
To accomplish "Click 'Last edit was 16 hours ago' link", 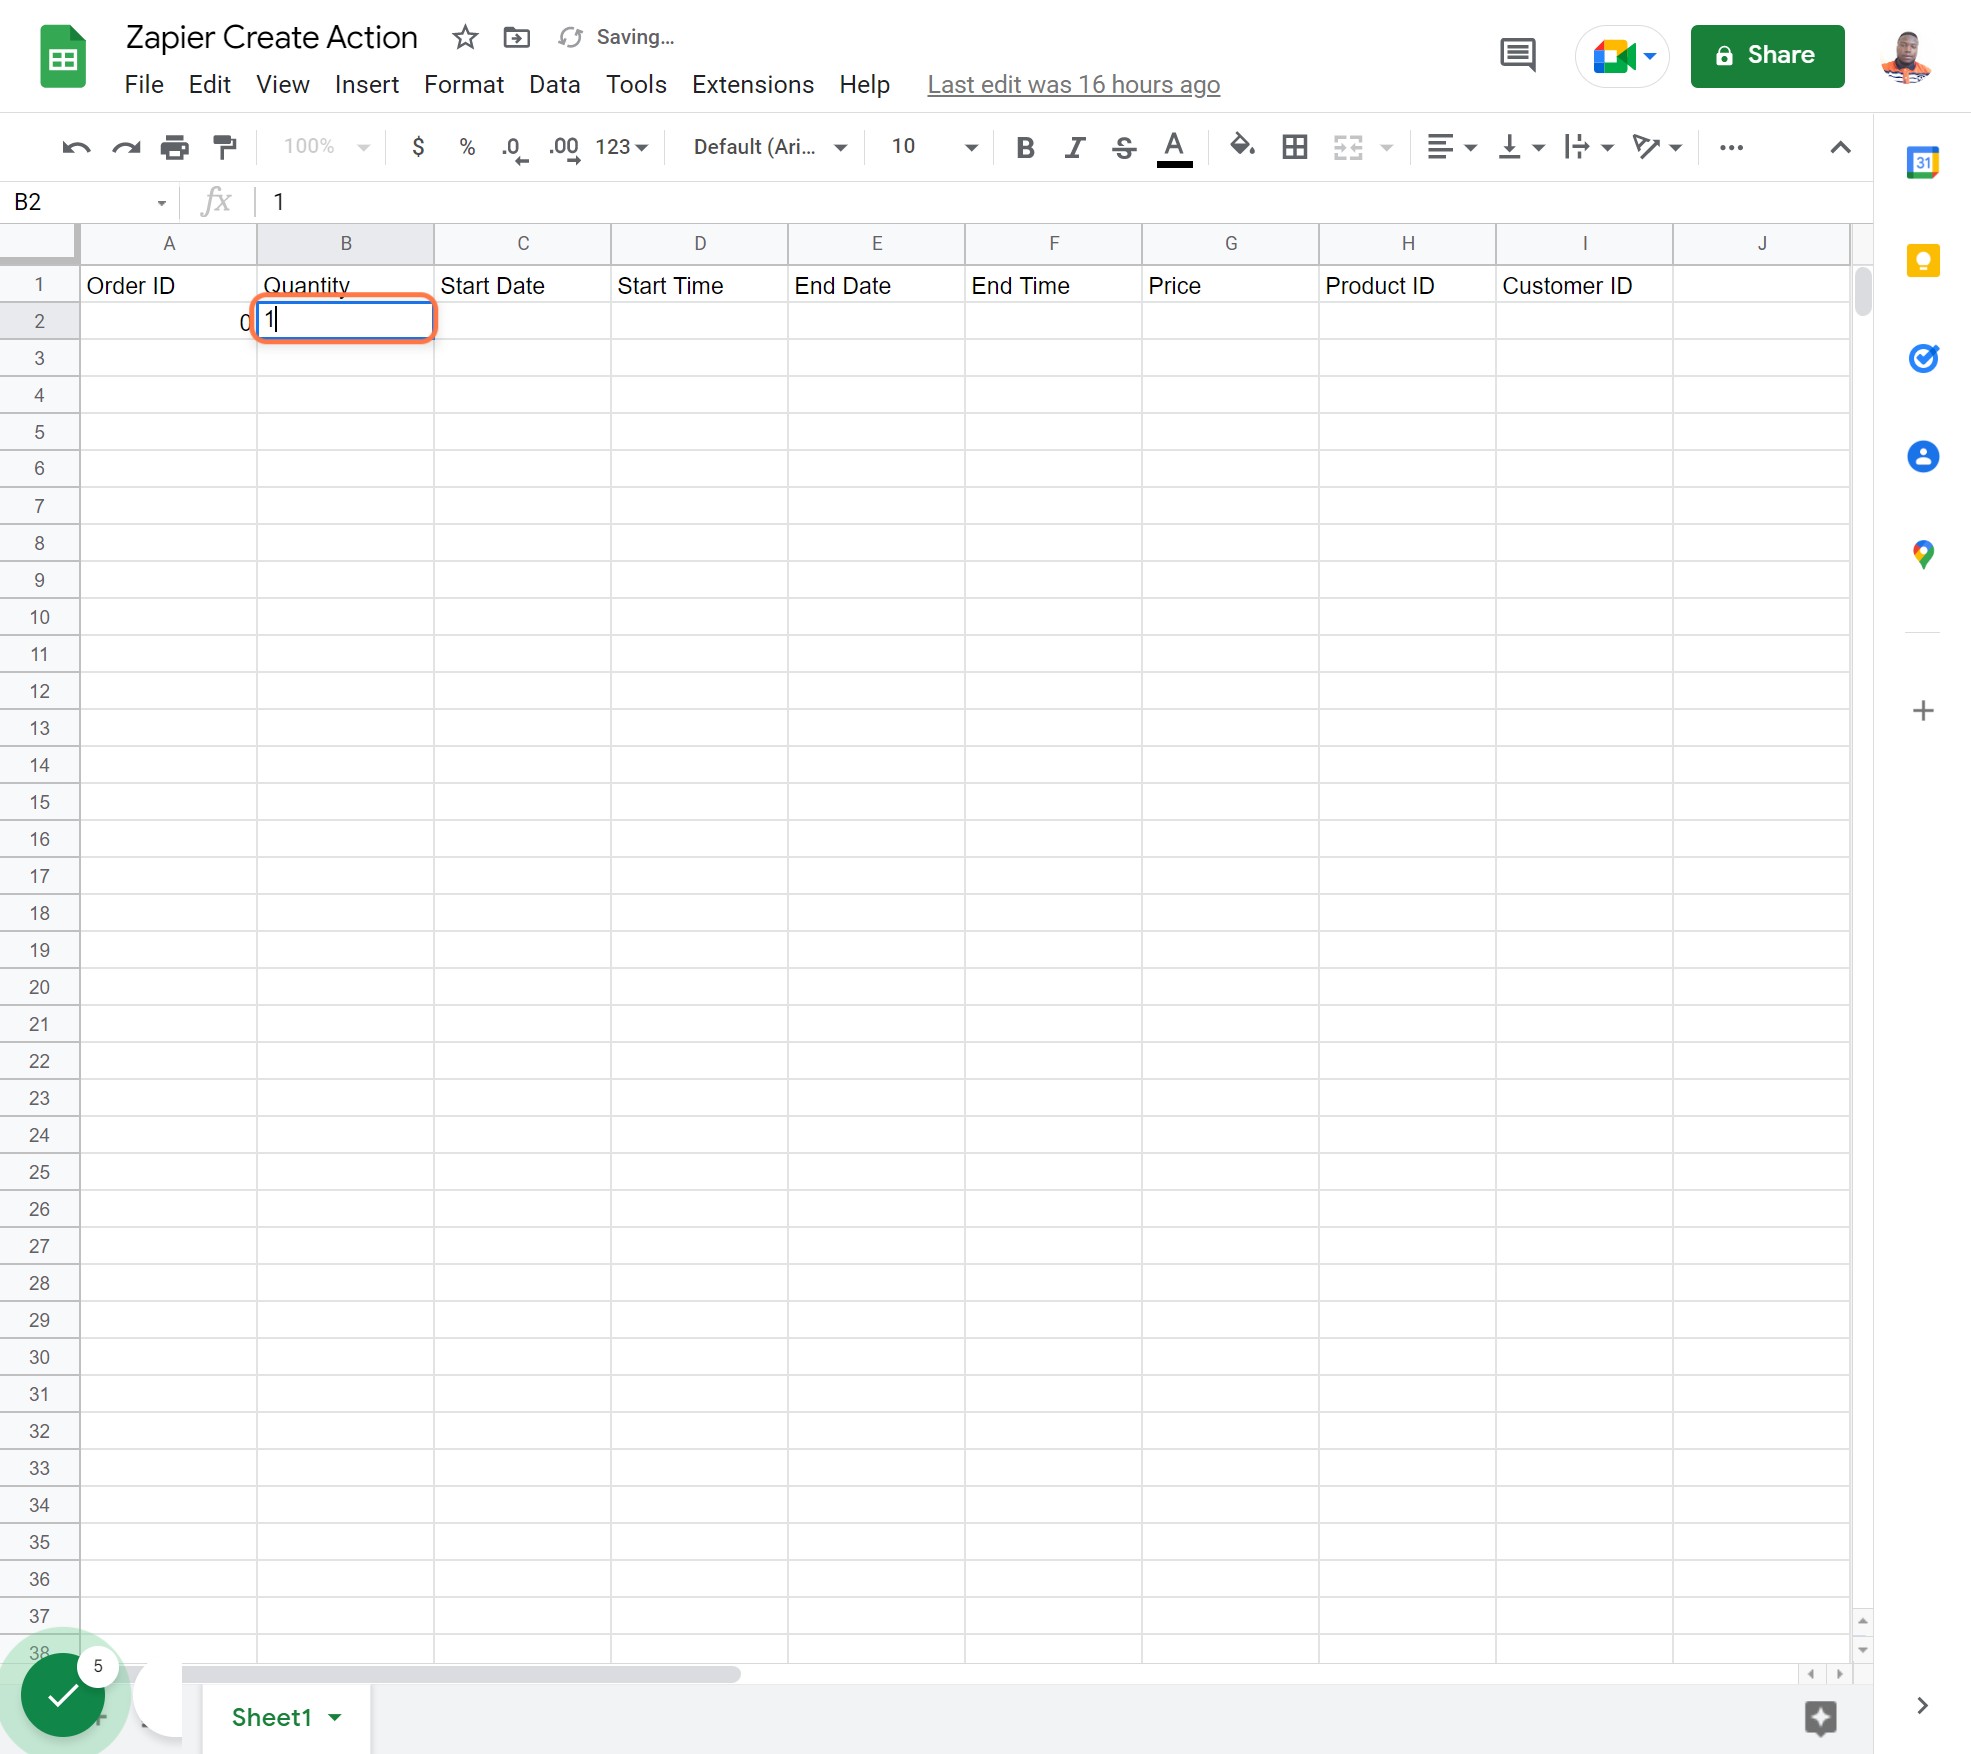I will [x=1073, y=85].
